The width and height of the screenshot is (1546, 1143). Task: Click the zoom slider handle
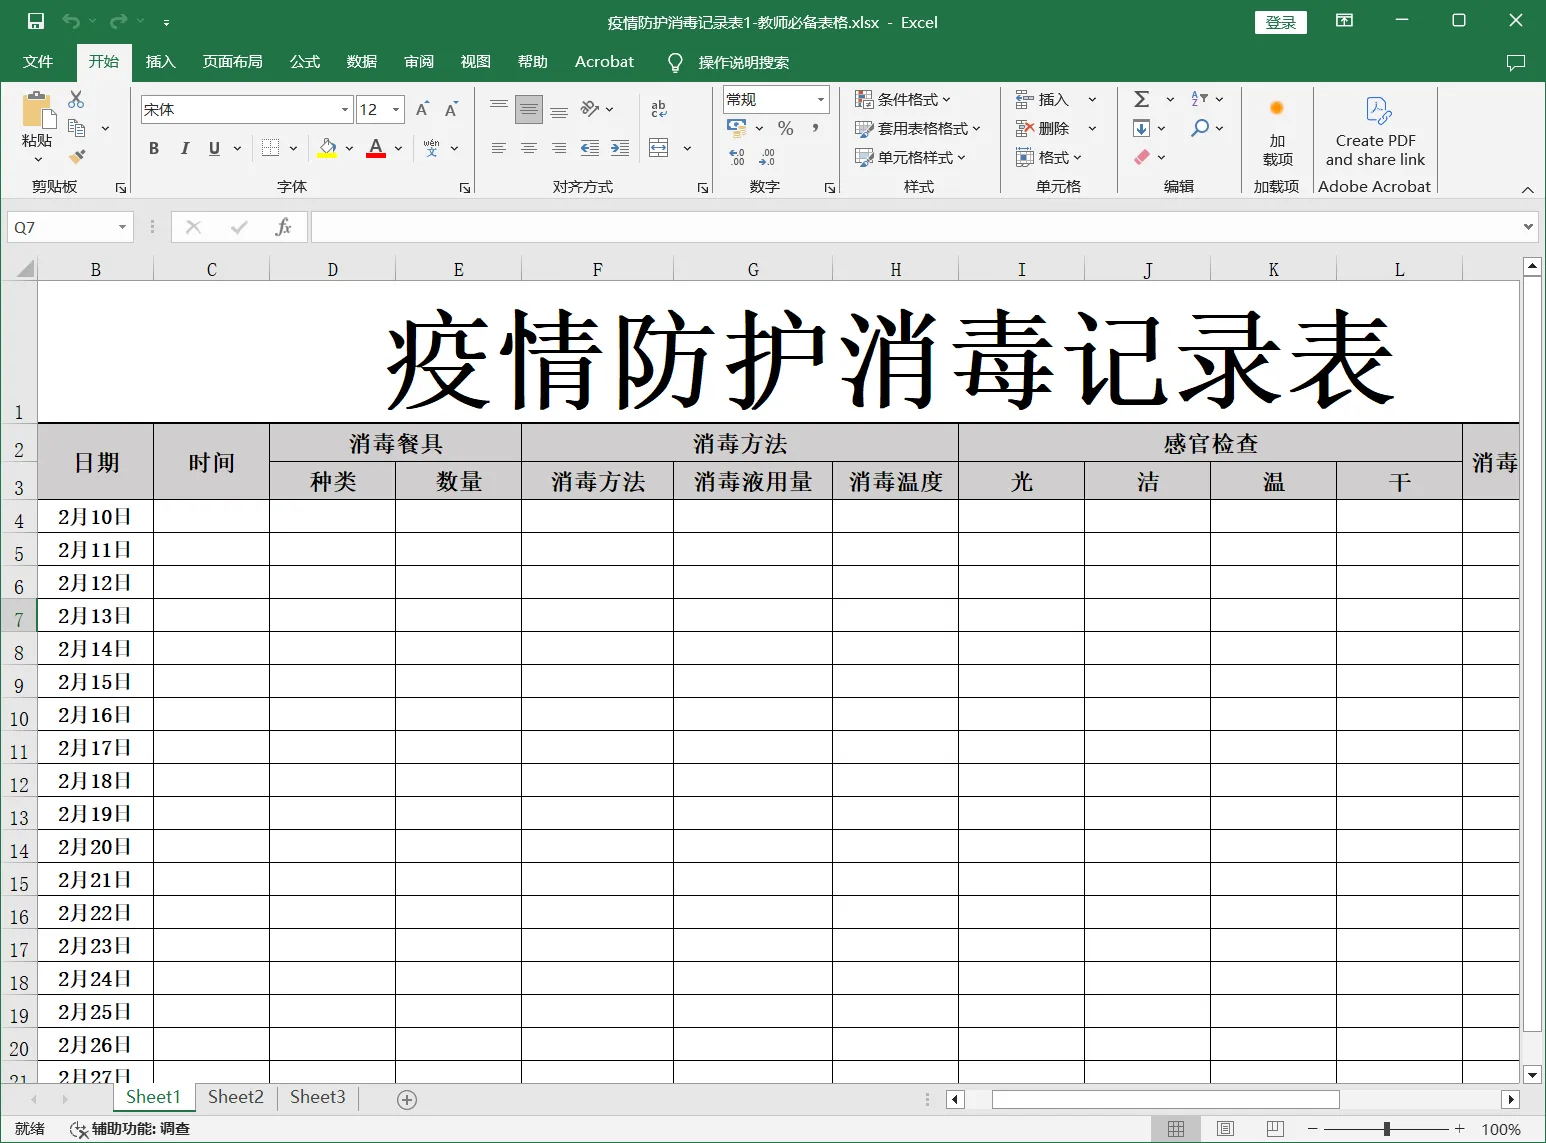1386,1129
